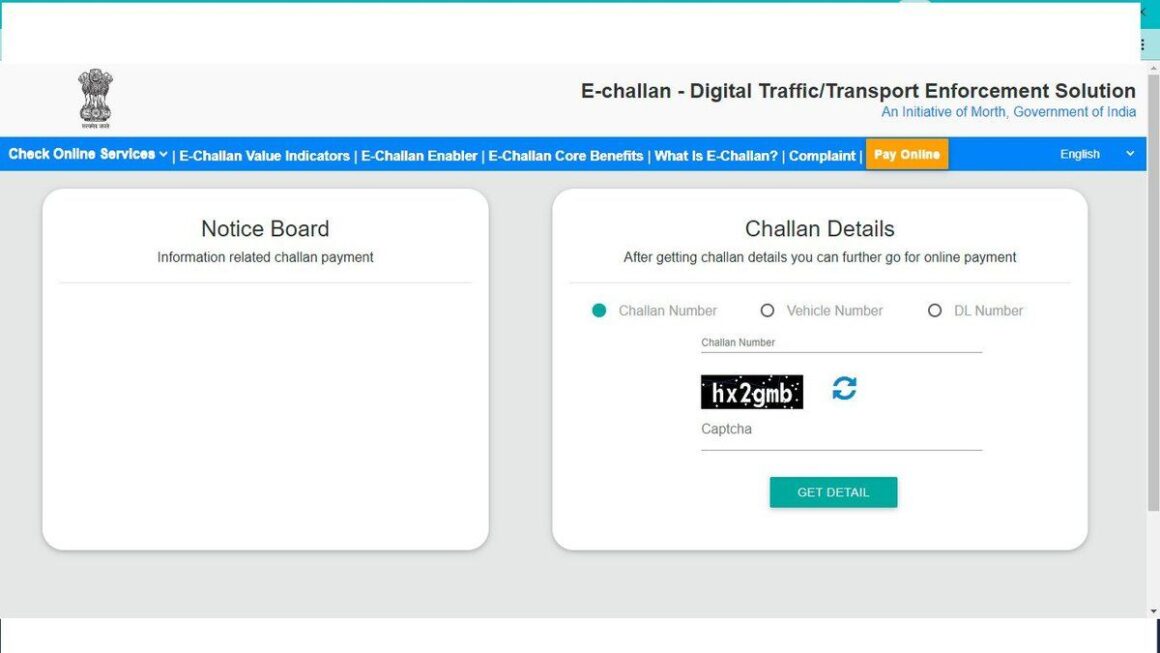The height and width of the screenshot is (653, 1160).
Task: Click the E-Challan Enabler navigation link
Action: [418, 156]
